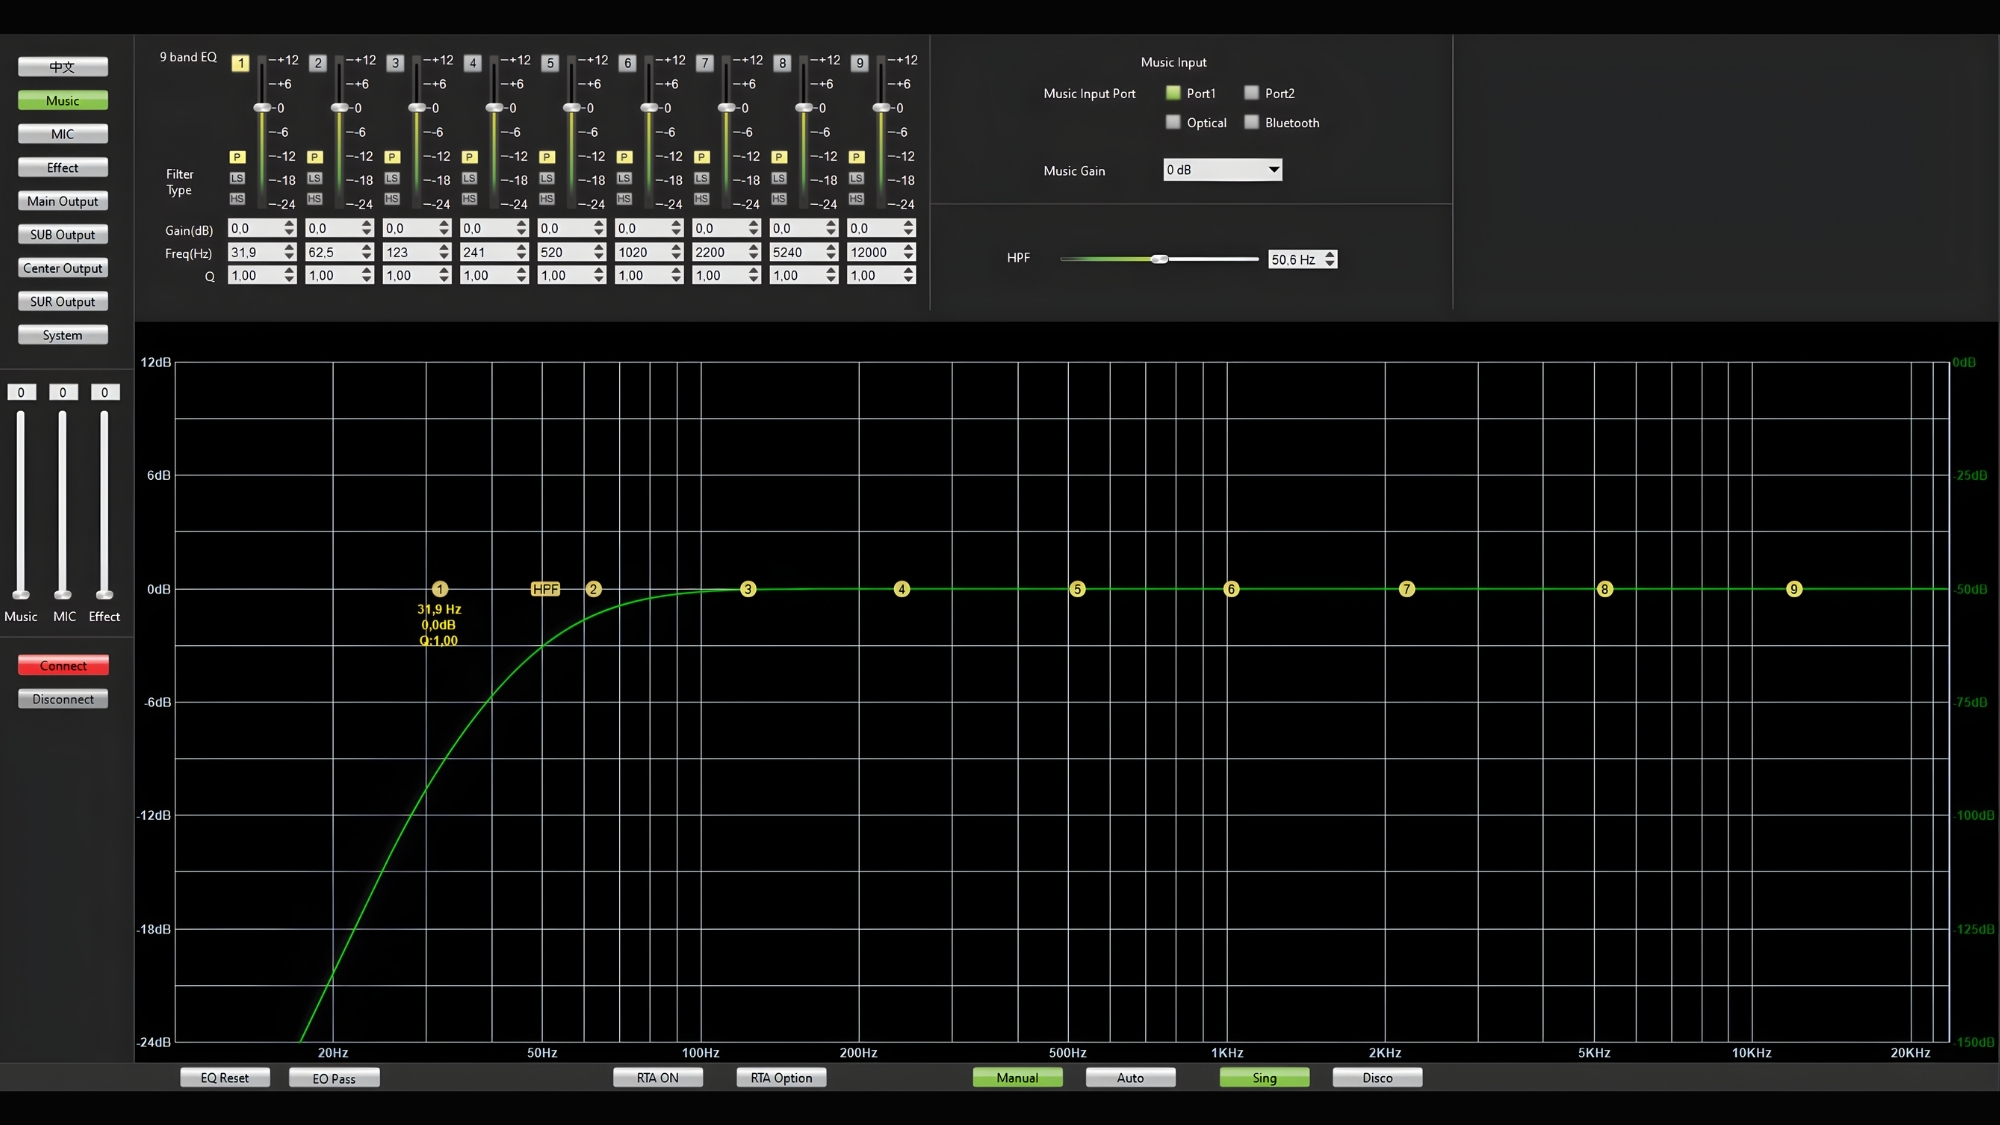Open the SUB Output page
This screenshot has width=2000, height=1125.
click(63, 235)
